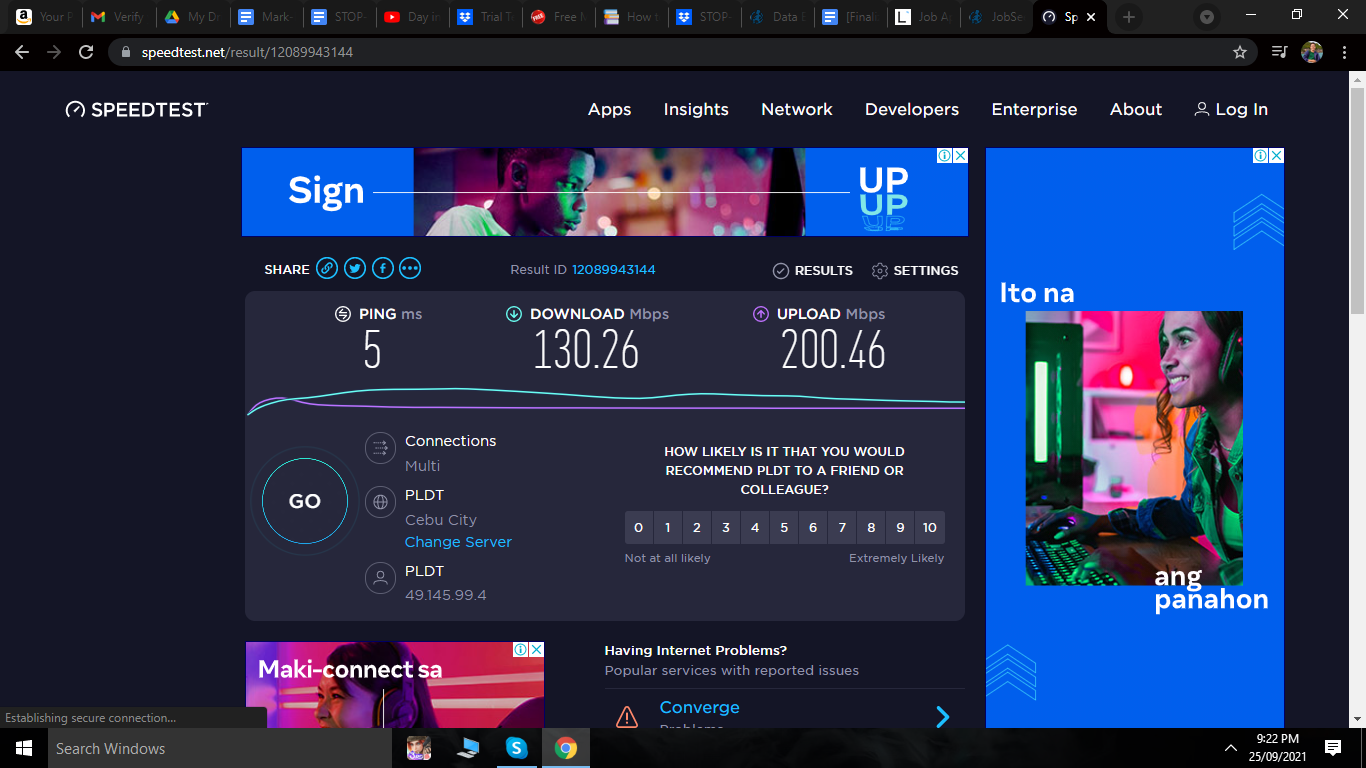The height and width of the screenshot is (768, 1366).
Task: Open the Developers menu
Action: (x=912, y=110)
